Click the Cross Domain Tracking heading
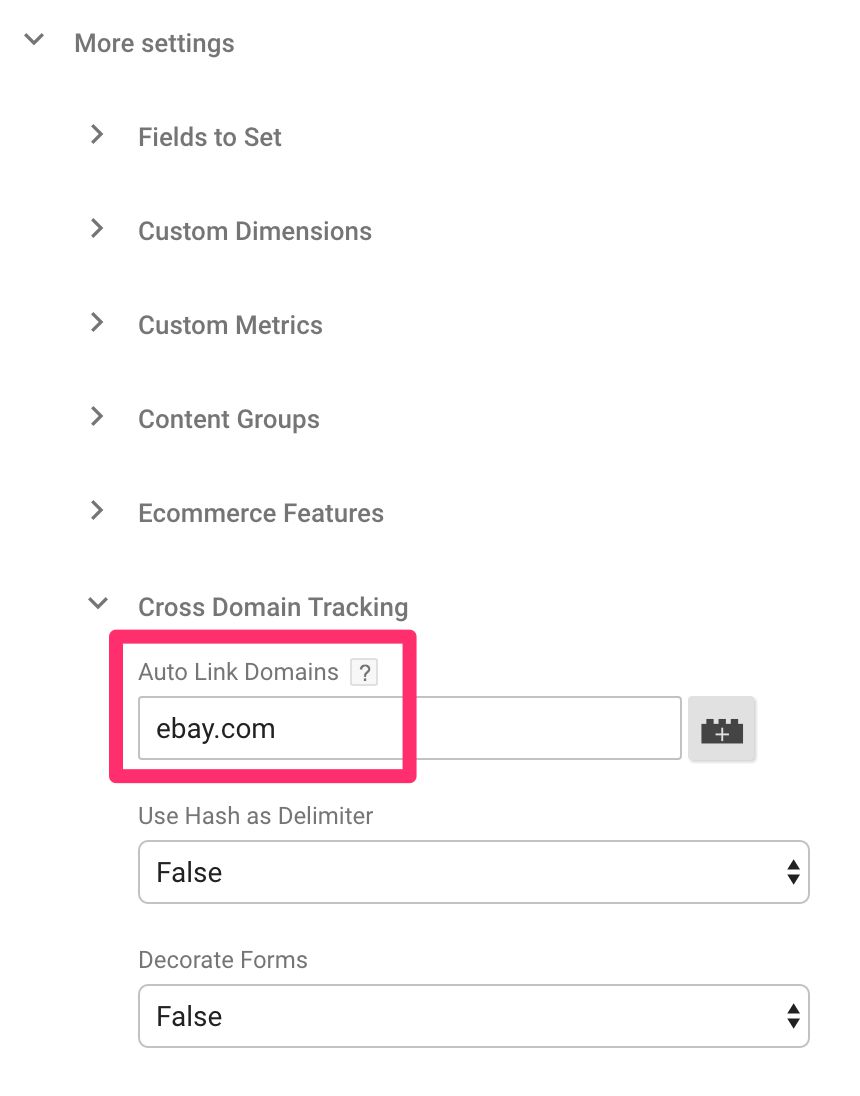The height and width of the screenshot is (1096, 860). pyautogui.click(x=273, y=607)
